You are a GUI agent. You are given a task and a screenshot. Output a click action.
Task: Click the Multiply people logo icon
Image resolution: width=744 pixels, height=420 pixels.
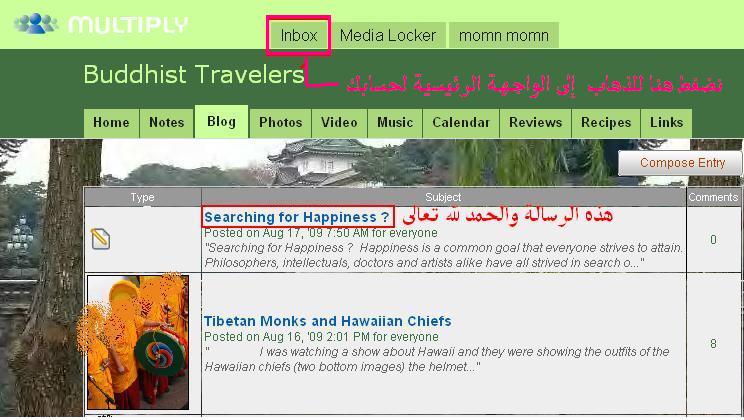coord(36,23)
